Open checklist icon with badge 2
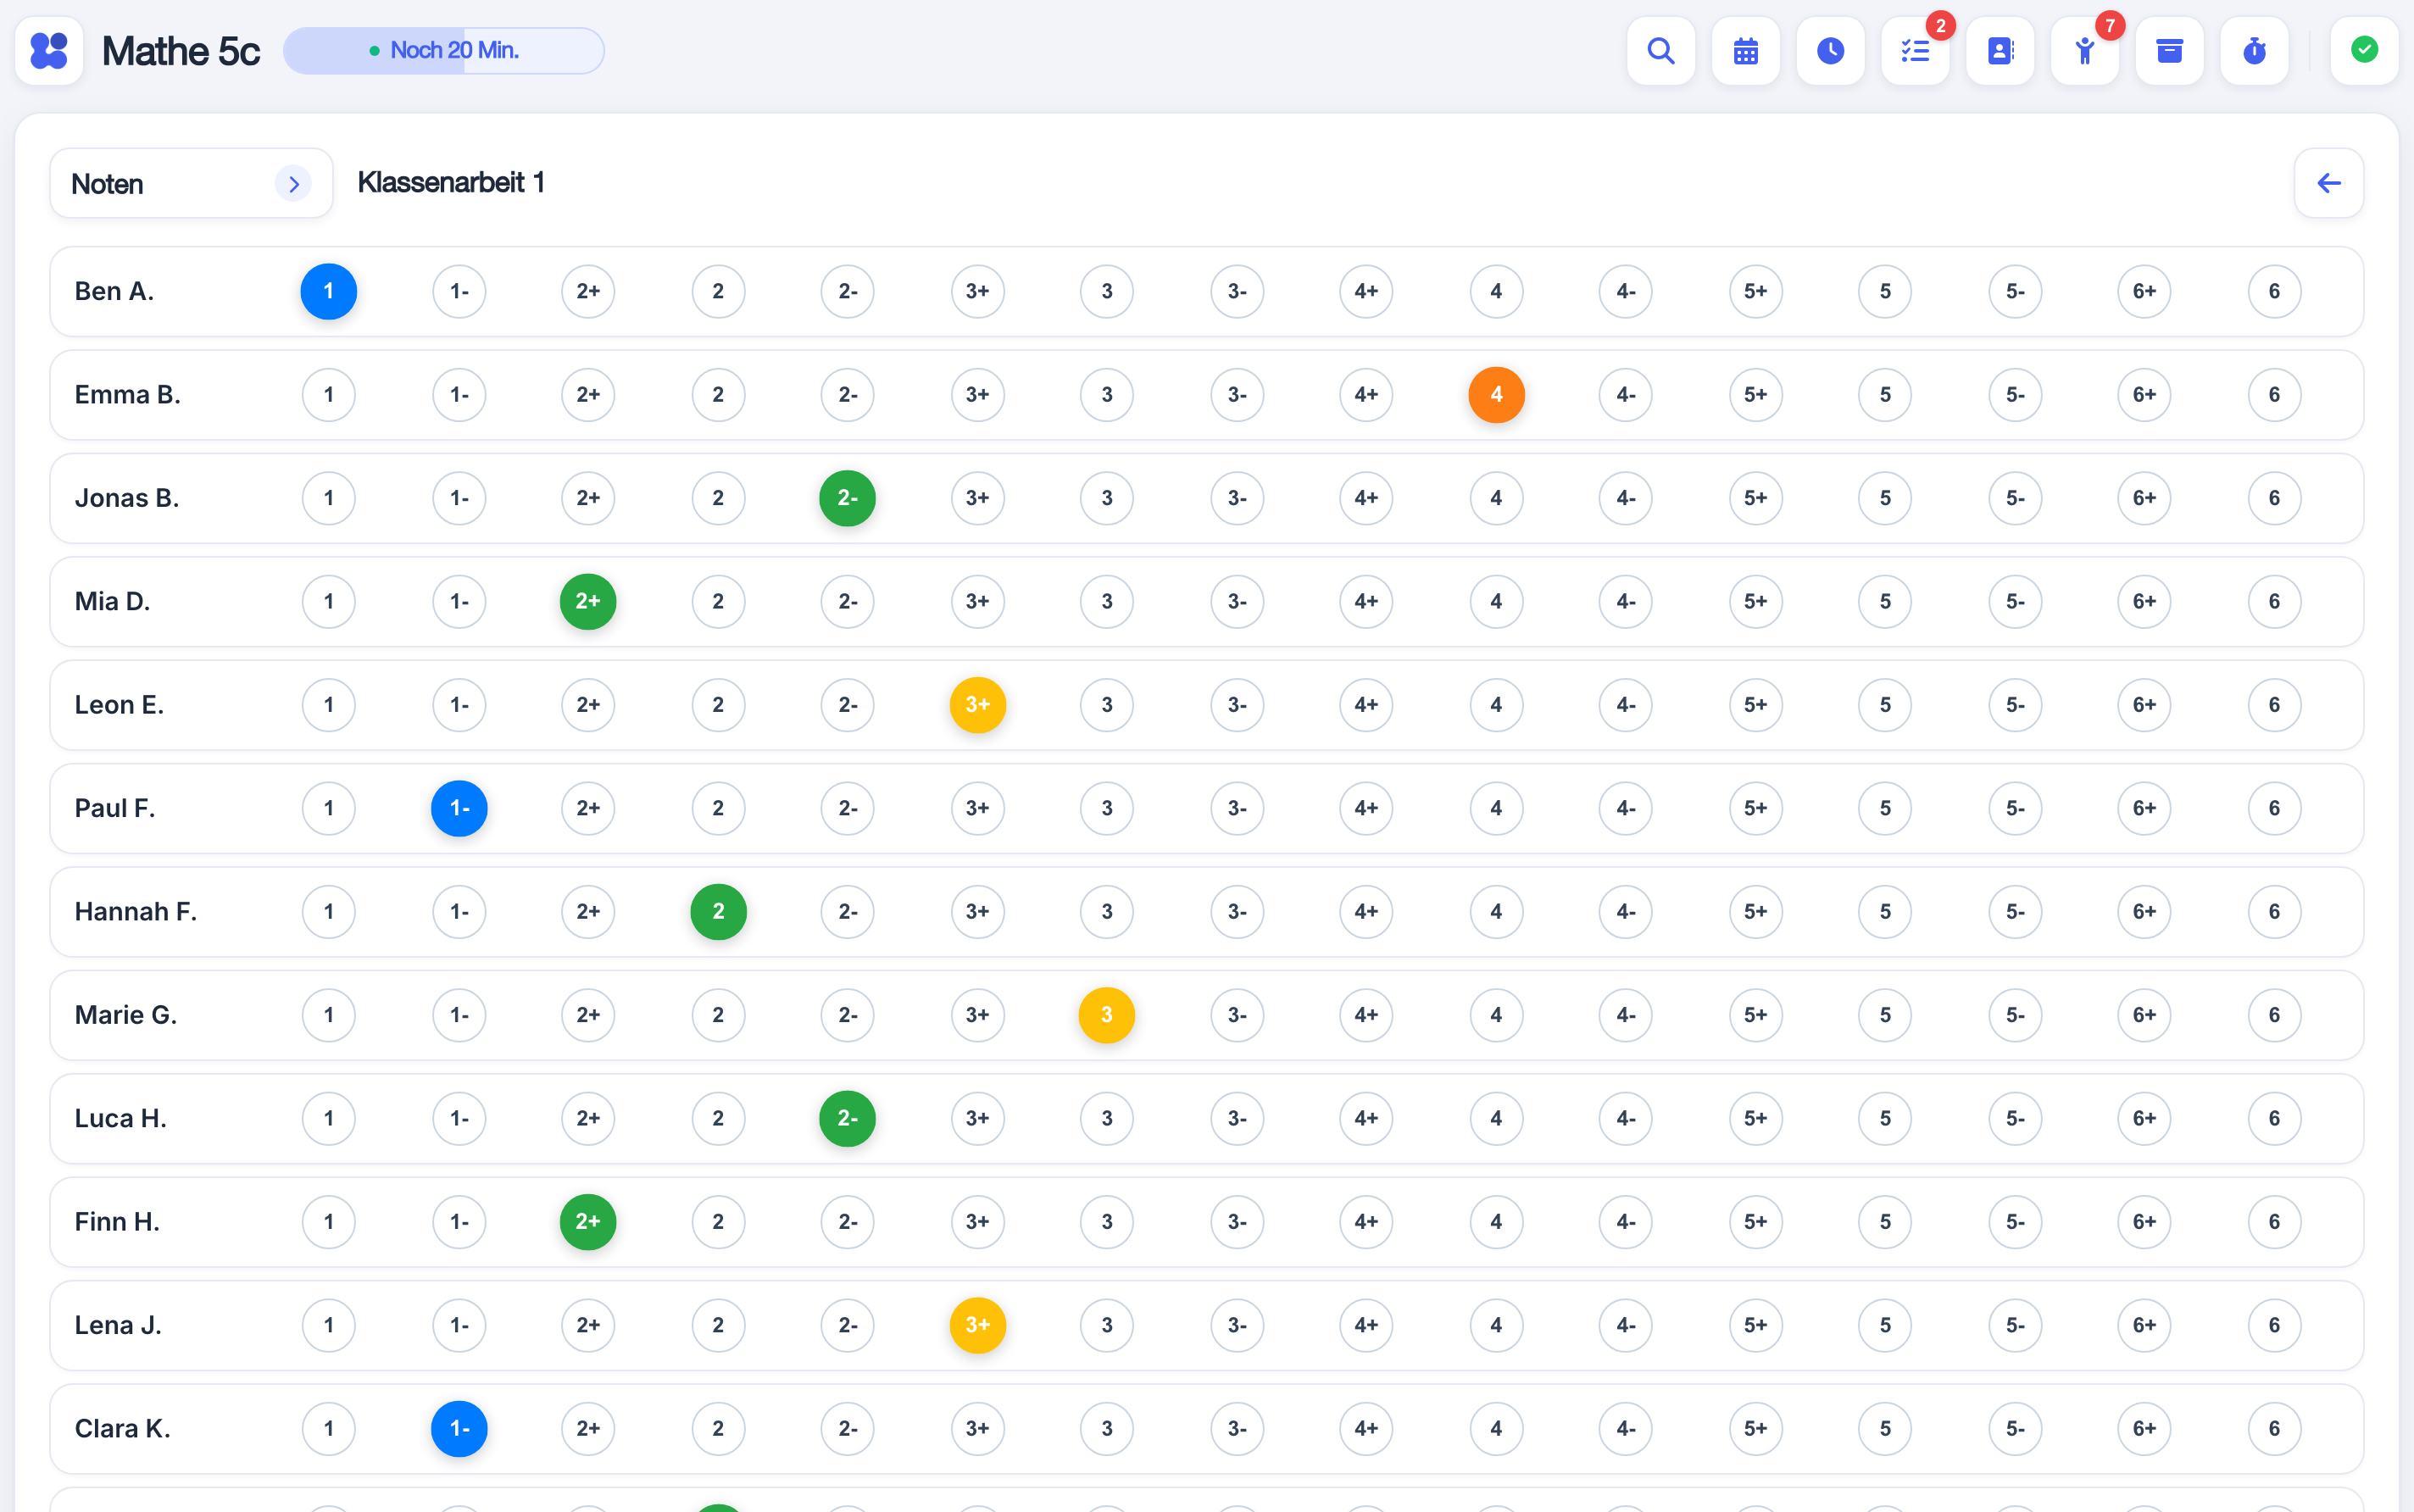Image resolution: width=2414 pixels, height=1512 pixels. [x=1915, y=51]
